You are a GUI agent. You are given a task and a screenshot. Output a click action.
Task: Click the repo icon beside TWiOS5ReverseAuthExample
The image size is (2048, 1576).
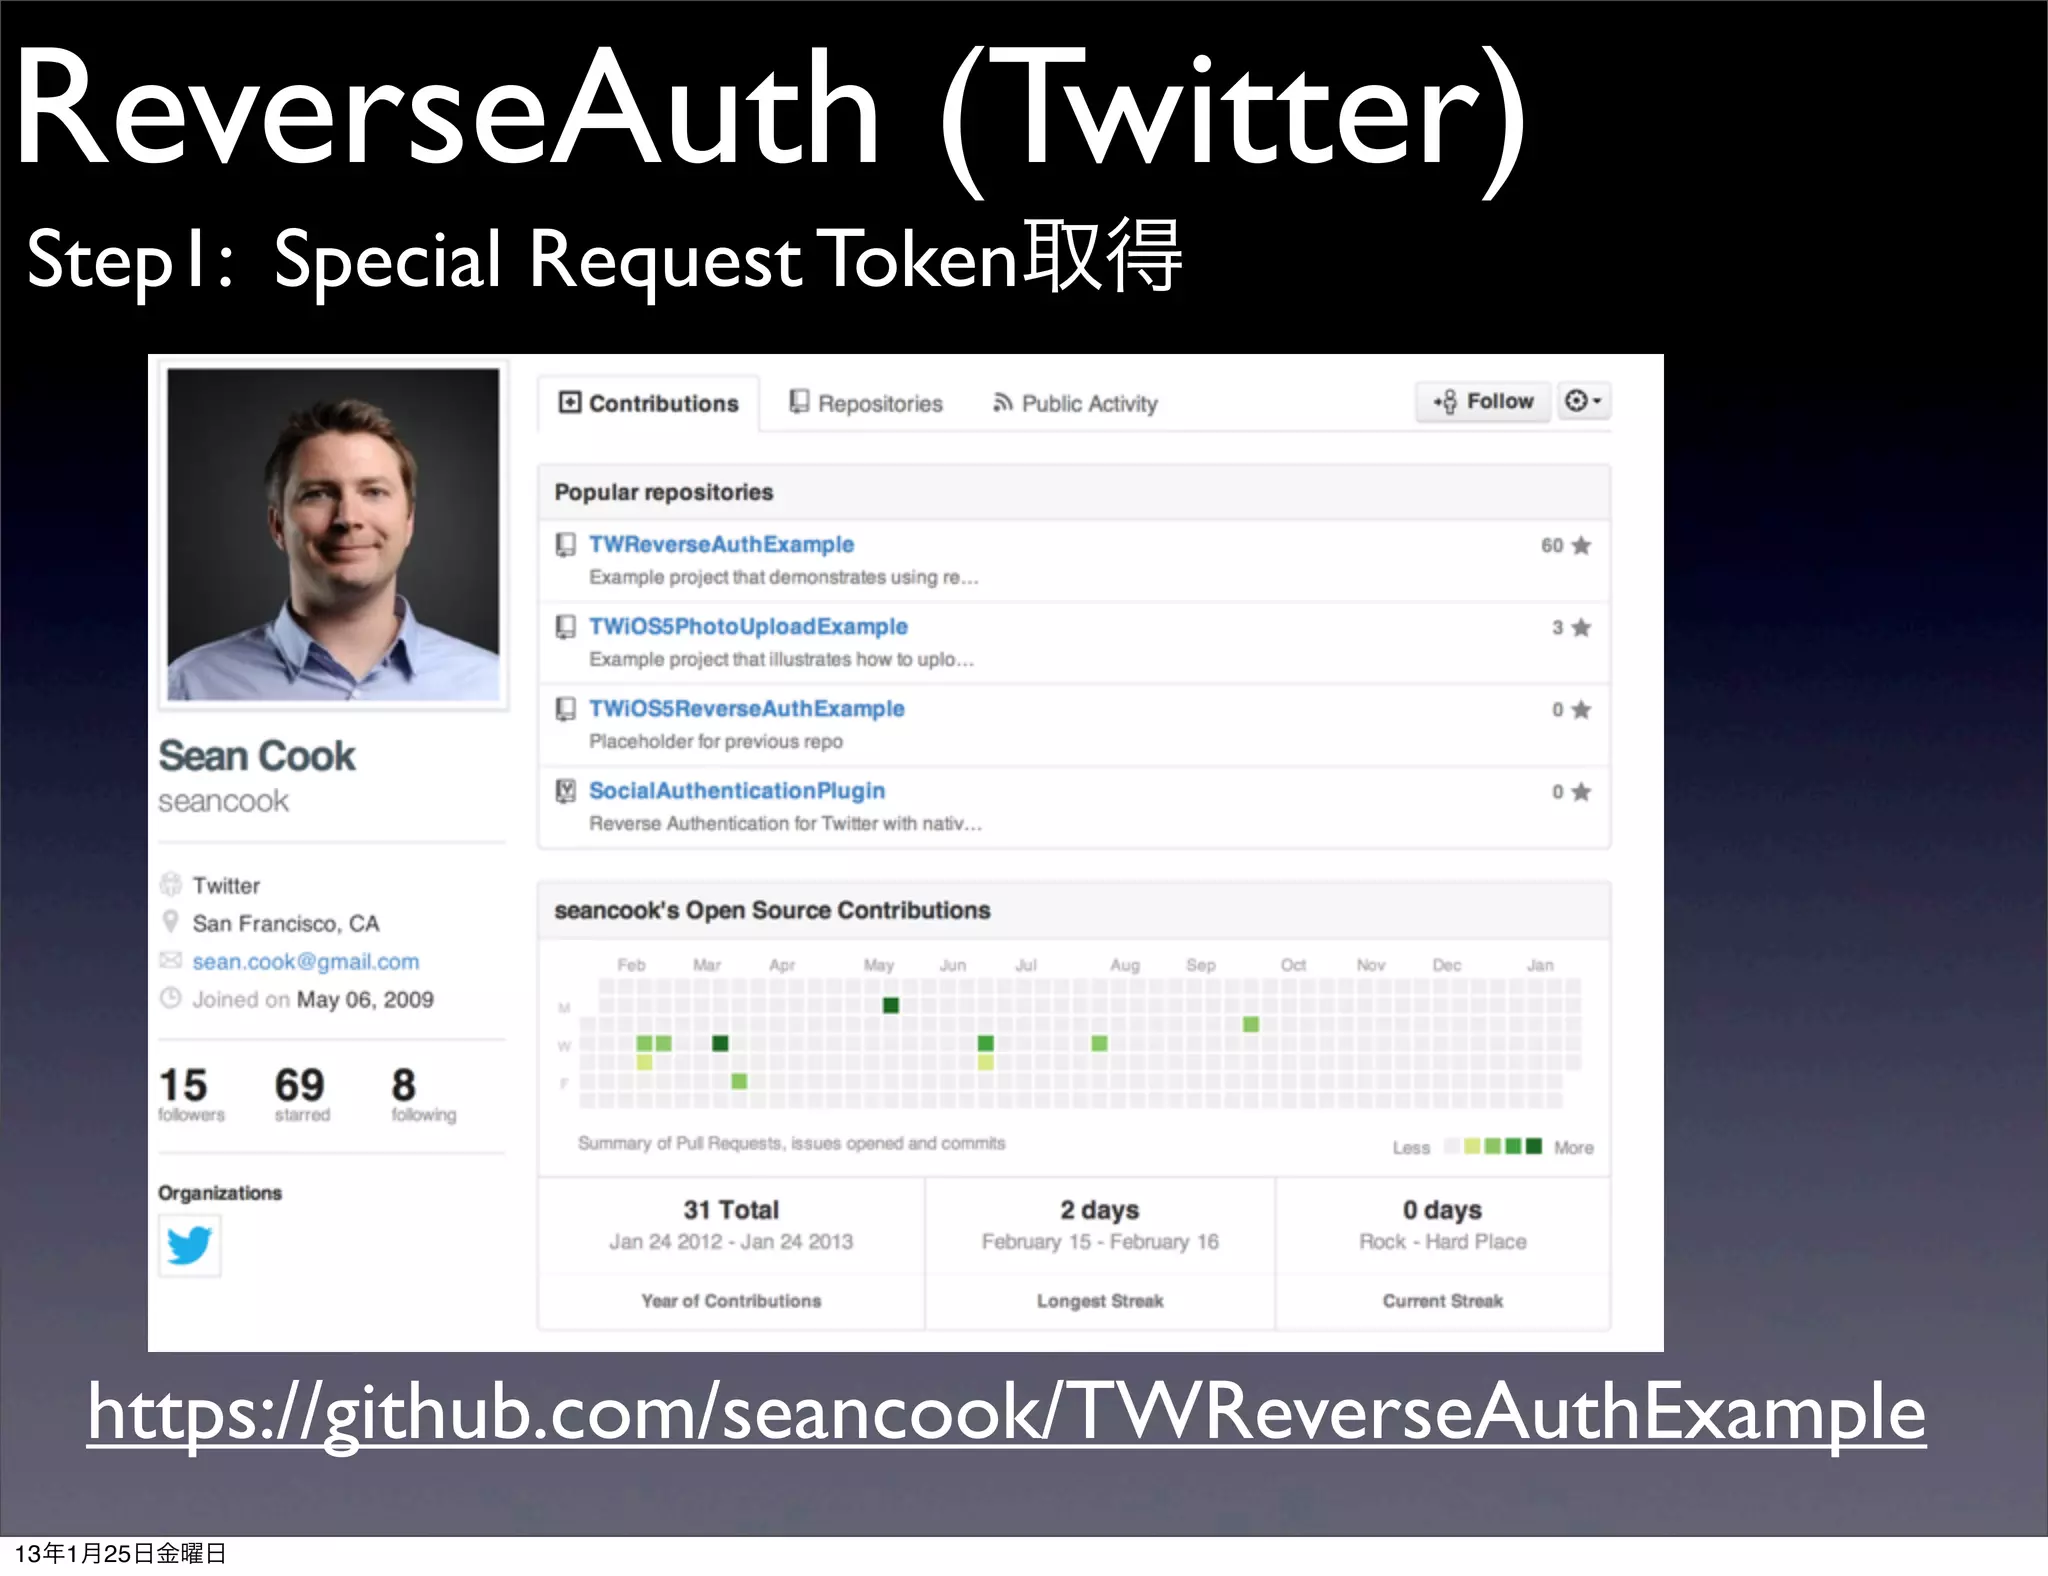[566, 709]
